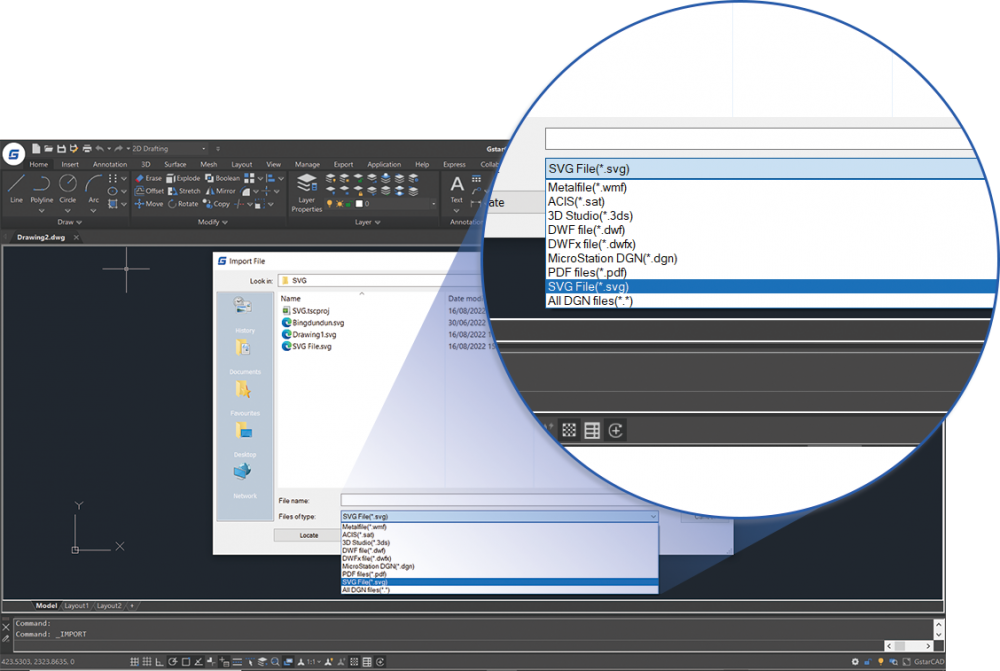Click the Open folder icon in quick access toolbar
1000x671 pixels.
(x=48, y=149)
